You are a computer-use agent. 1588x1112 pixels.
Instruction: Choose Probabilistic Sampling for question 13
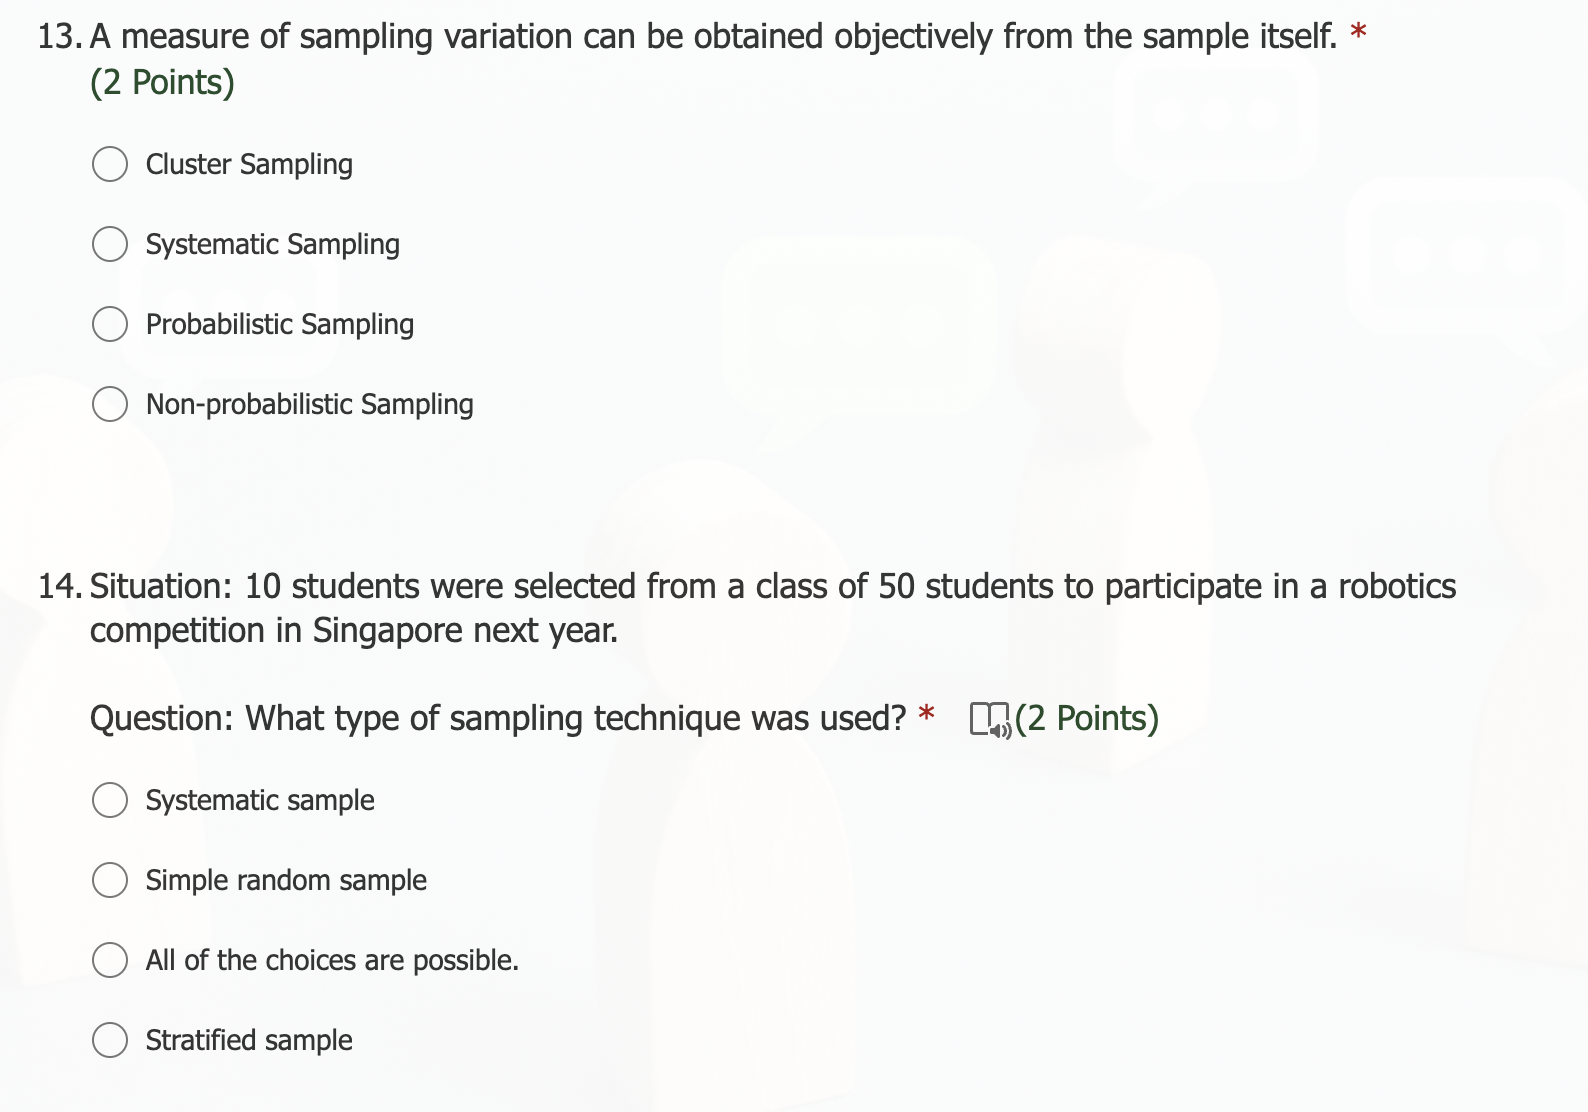tap(110, 323)
